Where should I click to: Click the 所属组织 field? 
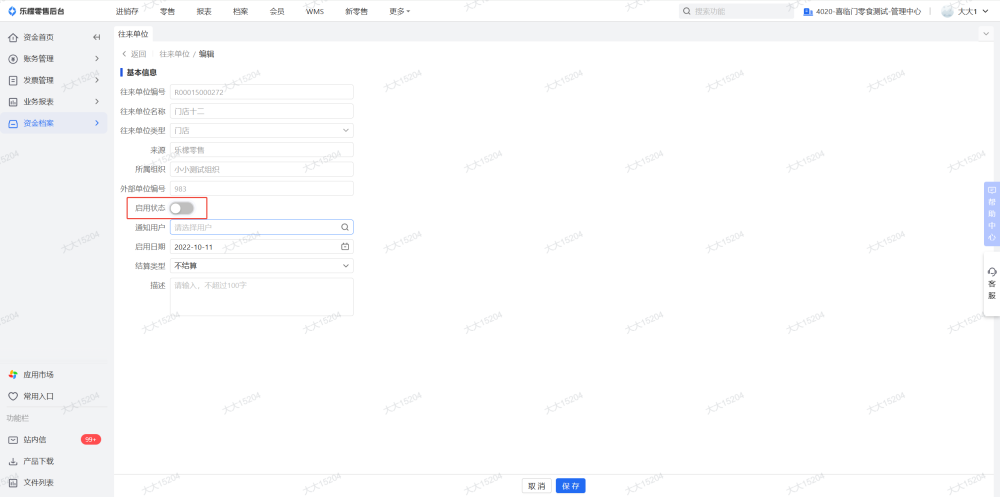coord(261,169)
